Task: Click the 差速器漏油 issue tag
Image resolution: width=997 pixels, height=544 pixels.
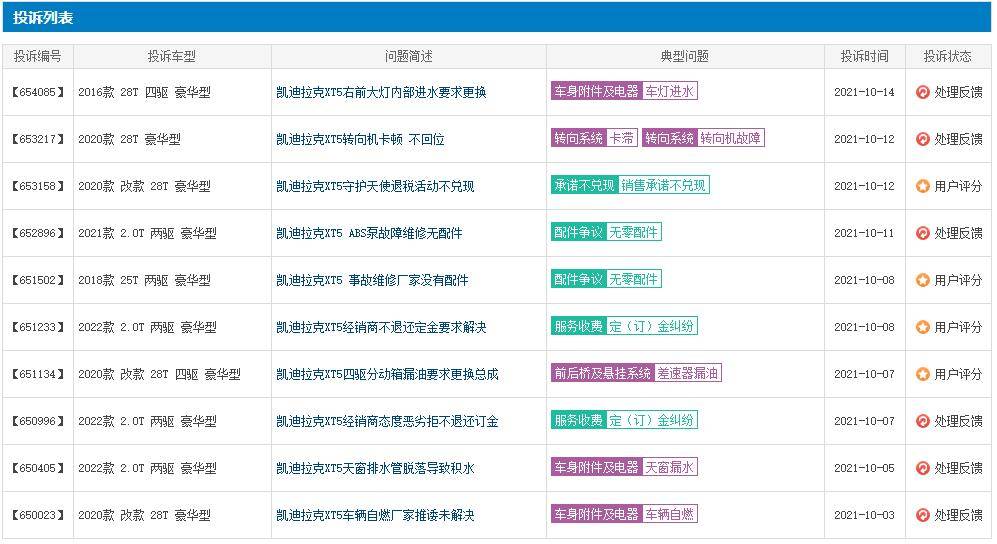Action: [x=687, y=374]
